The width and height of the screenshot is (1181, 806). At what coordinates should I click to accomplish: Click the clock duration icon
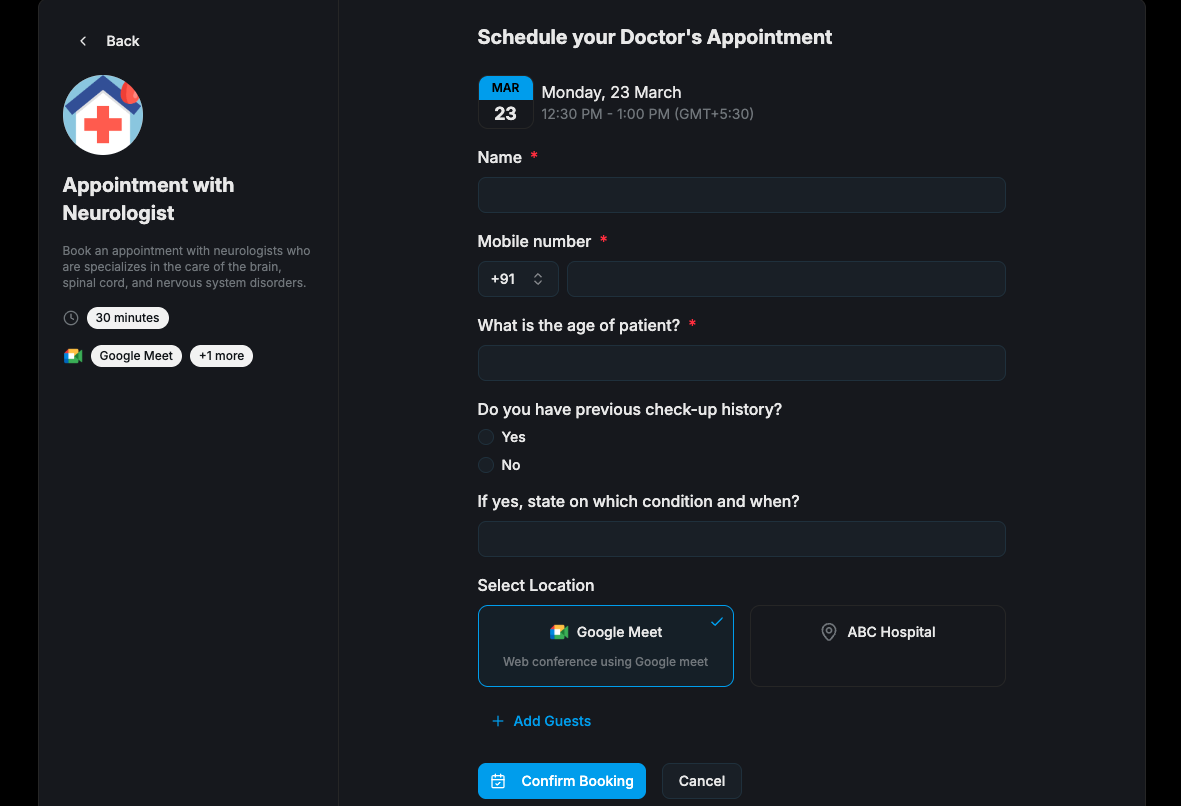(71, 318)
